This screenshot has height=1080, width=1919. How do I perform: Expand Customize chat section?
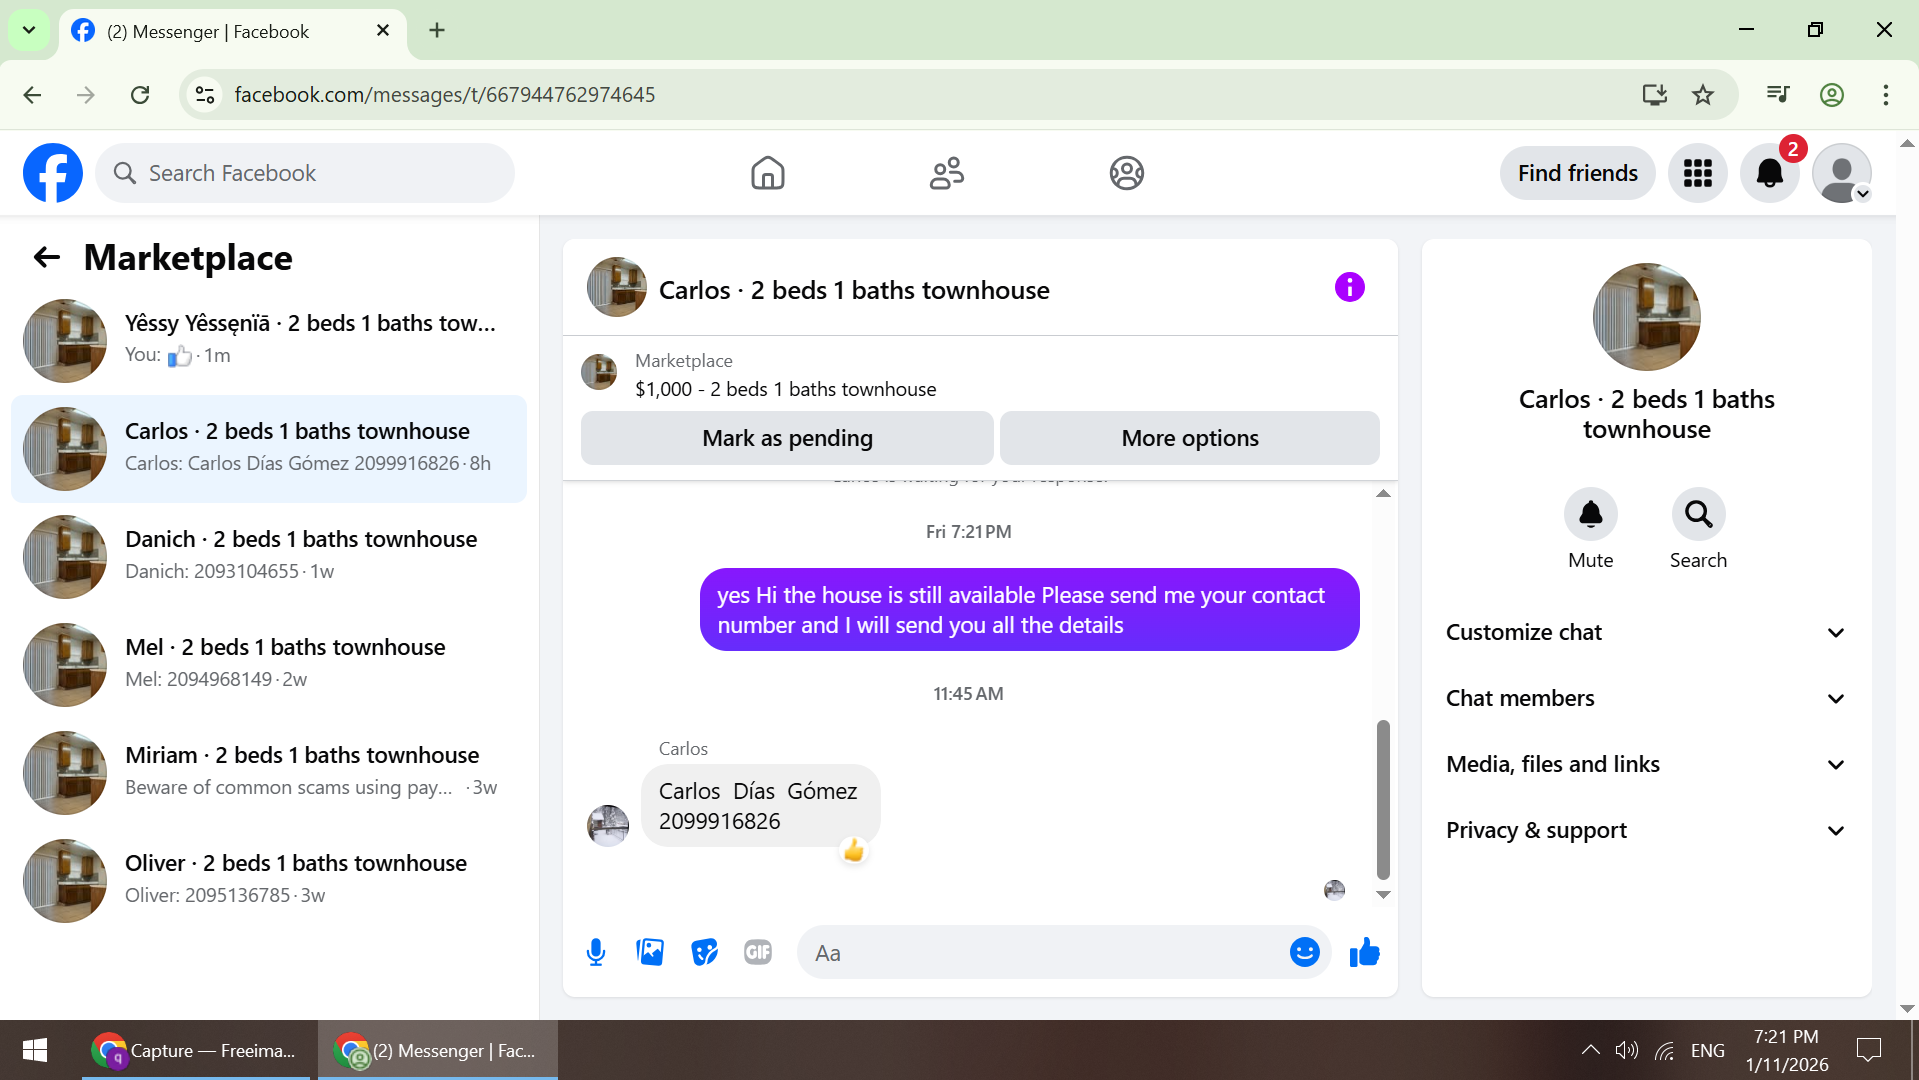pyautogui.click(x=1646, y=633)
